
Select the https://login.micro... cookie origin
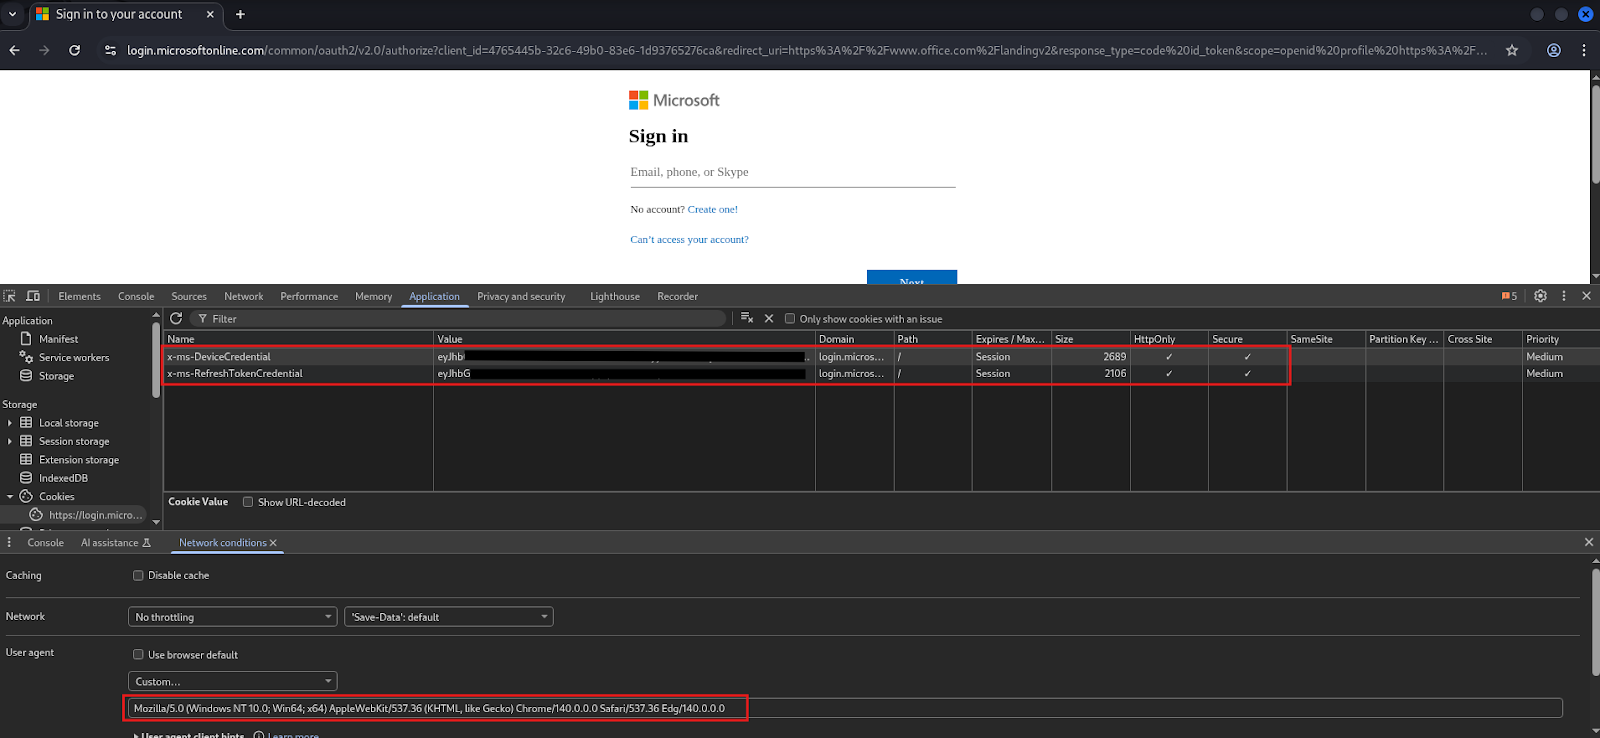(x=95, y=515)
